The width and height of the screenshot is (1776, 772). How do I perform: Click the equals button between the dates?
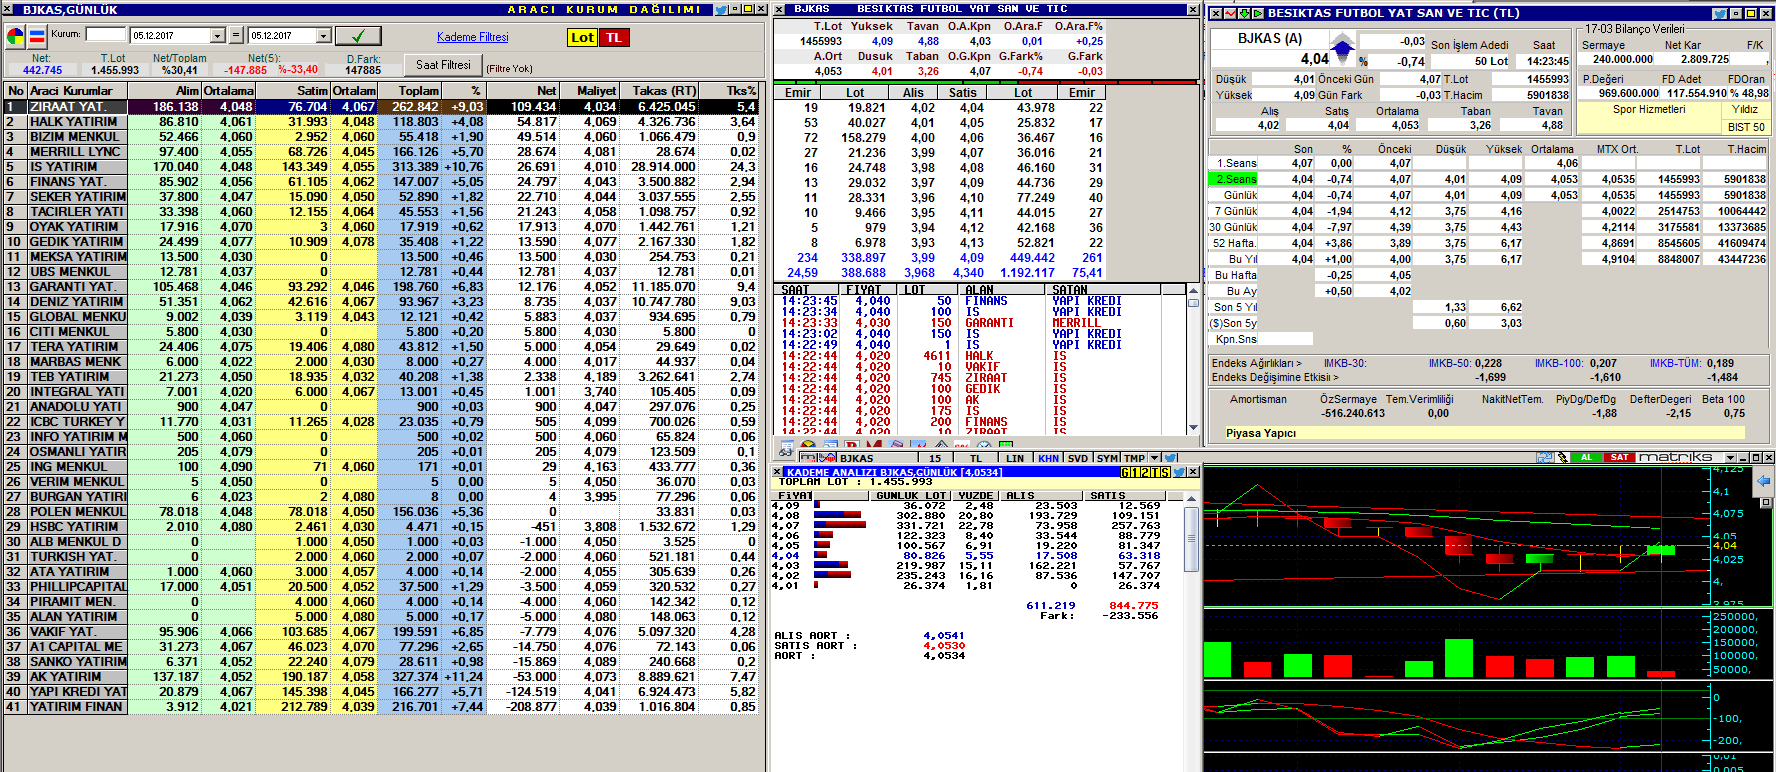237,36
